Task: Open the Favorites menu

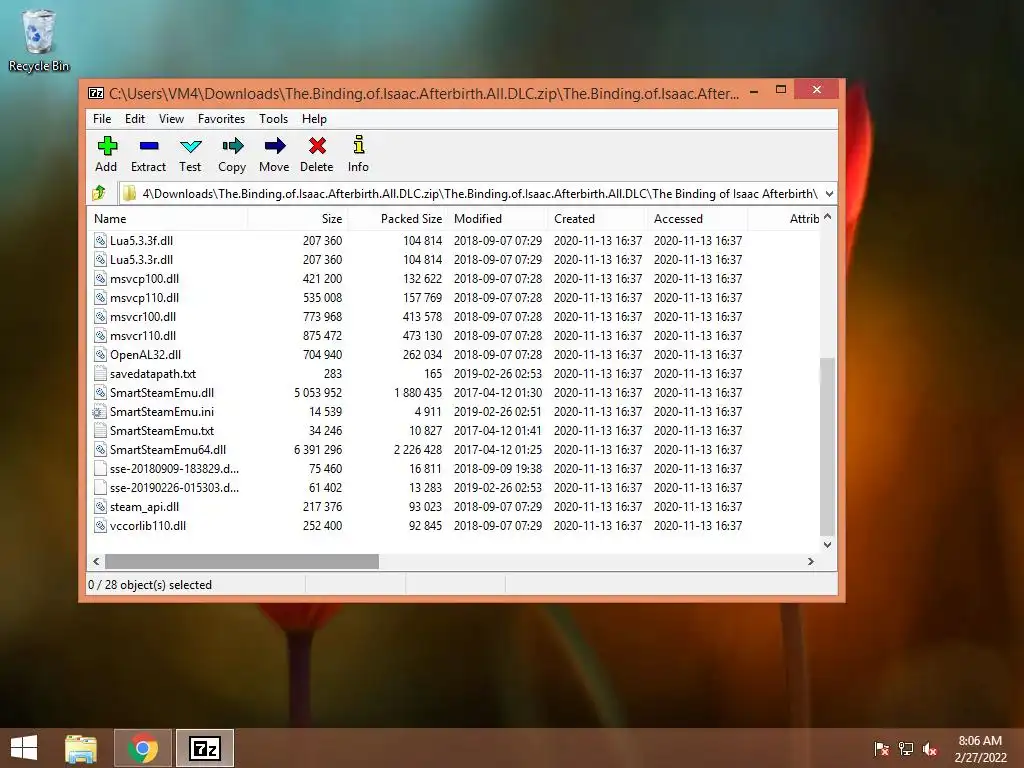Action: point(221,119)
